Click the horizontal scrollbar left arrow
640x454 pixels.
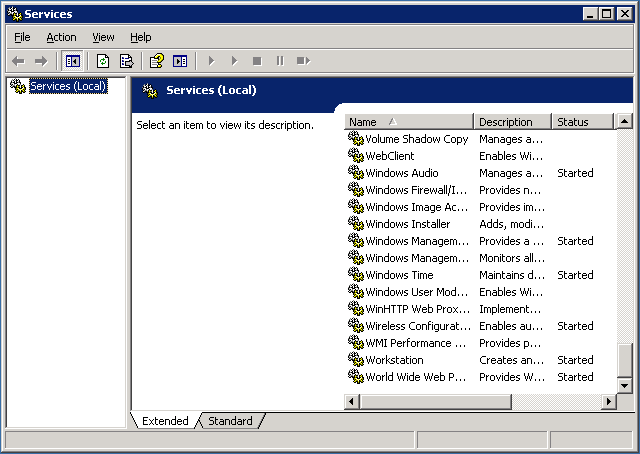[352, 402]
